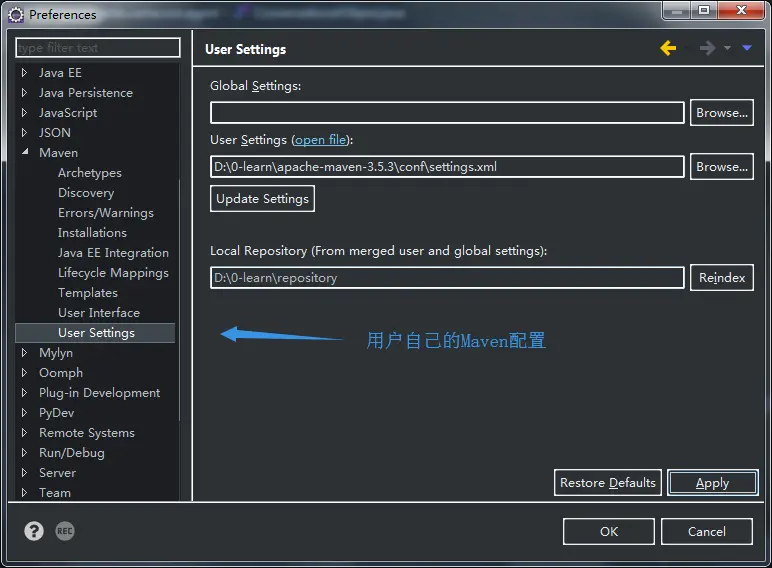Open Lifecycle Mappings page
This screenshot has height=568, width=772.
click(x=113, y=273)
